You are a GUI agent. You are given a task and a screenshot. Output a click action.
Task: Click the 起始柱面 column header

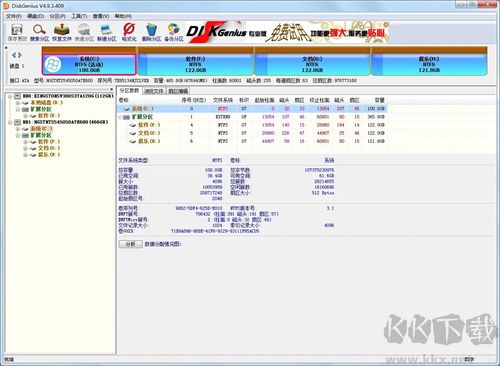[264, 100]
